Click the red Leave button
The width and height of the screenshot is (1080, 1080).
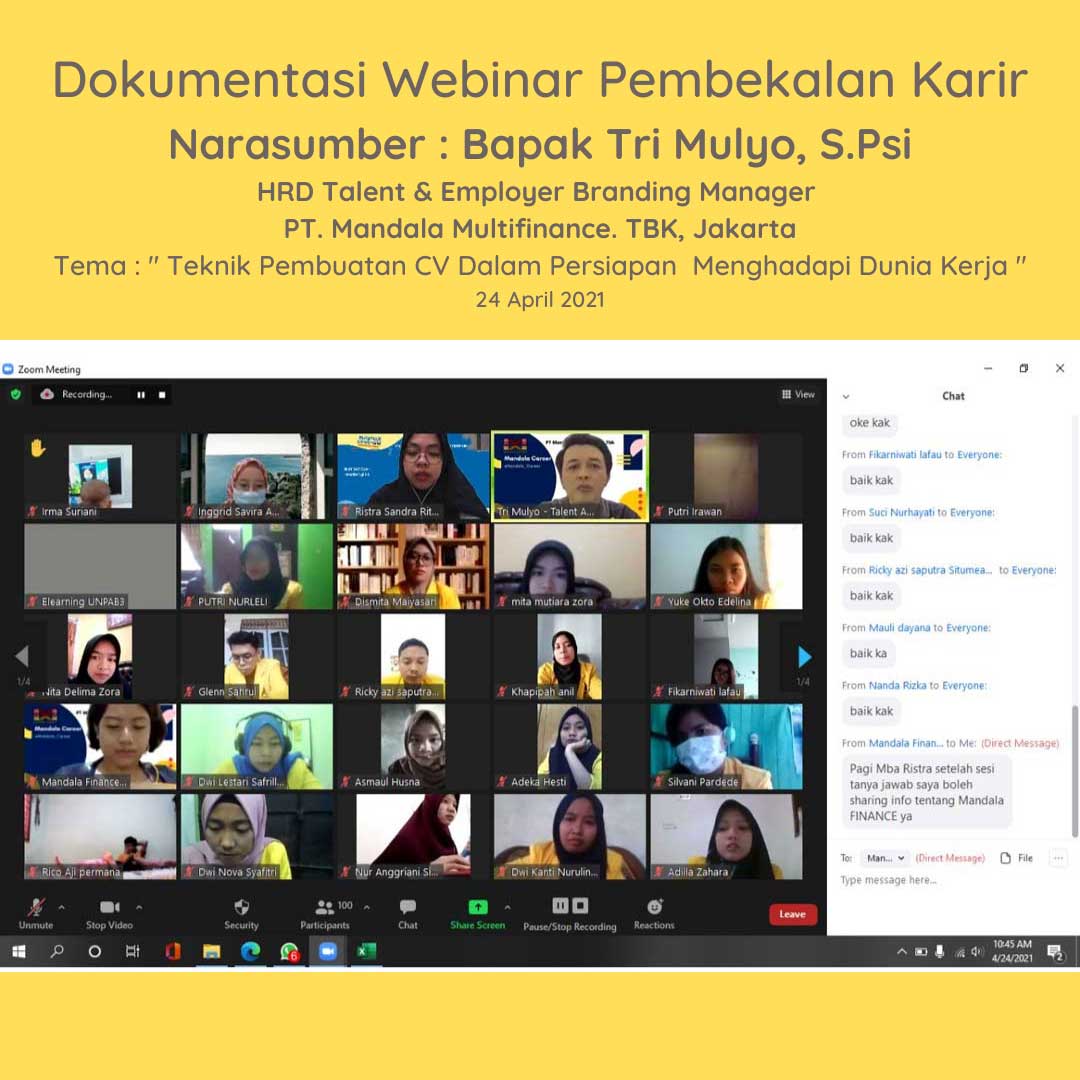(793, 914)
